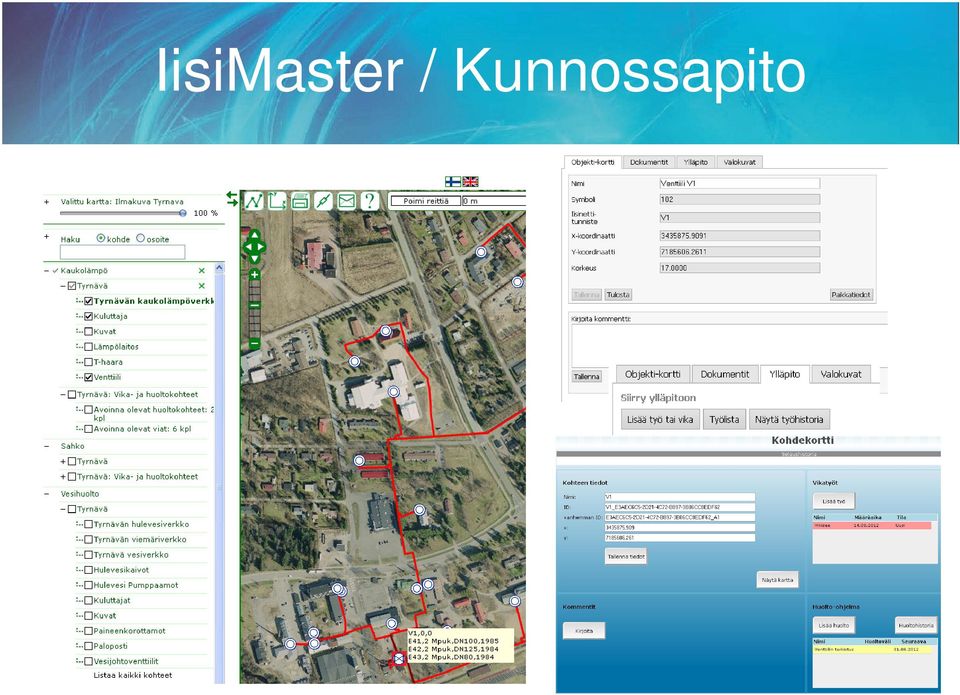Uncheck the Venttiili layer
The height and width of the screenshot is (695, 960).
click(x=88, y=377)
